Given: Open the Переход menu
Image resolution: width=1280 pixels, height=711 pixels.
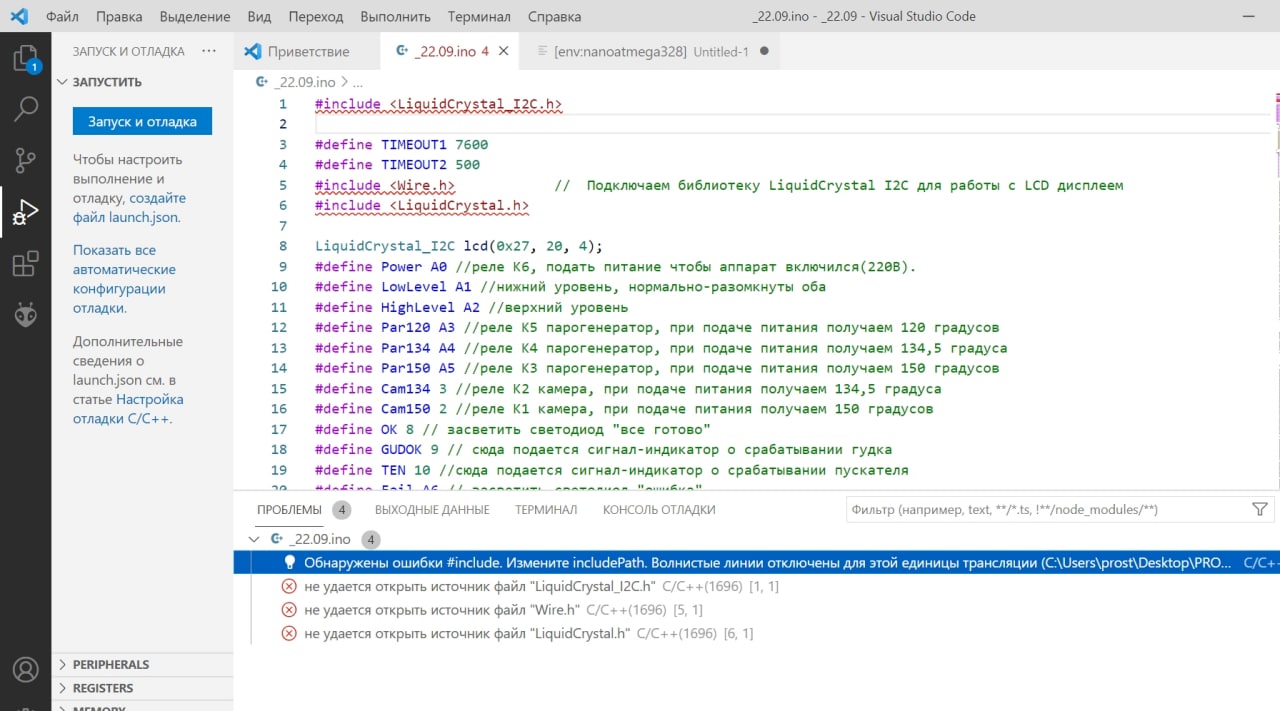Looking at the screenshot, I should [316, 16].
